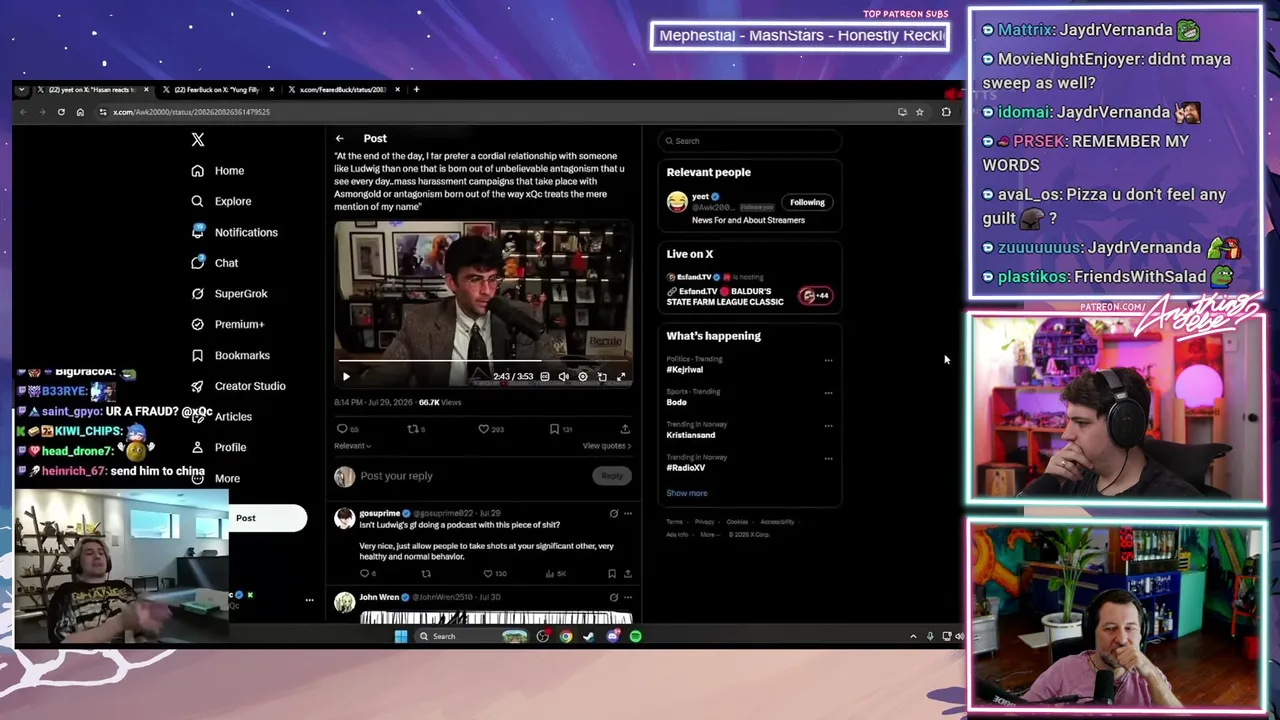Screen dimensions: 1280x720
Task: Open the browser tab search dropdown
Action: (x=21, y=90)
